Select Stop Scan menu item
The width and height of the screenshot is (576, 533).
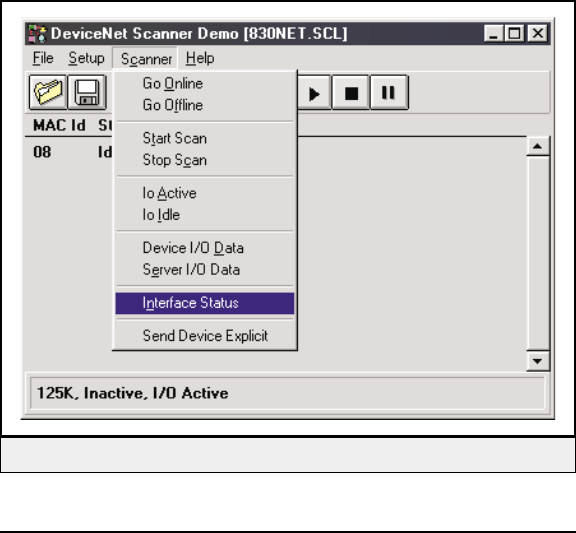click(205, 160)
